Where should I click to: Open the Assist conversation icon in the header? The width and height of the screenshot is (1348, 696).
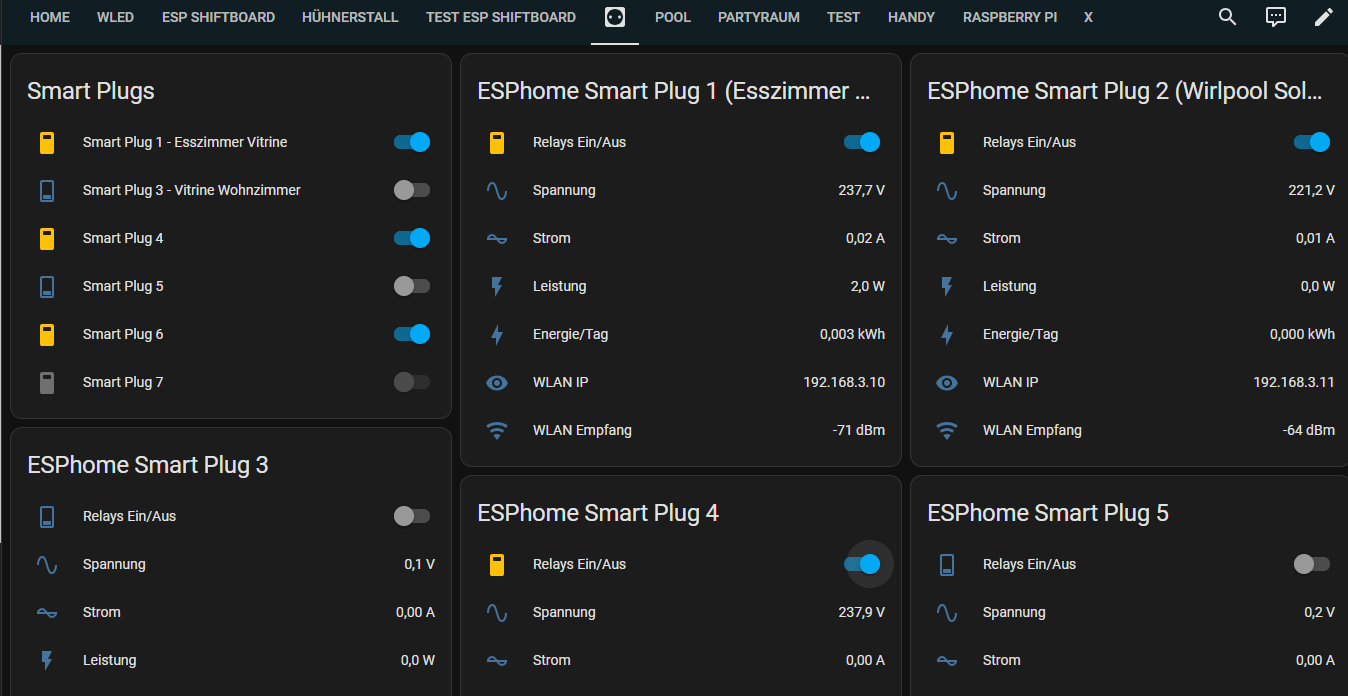point(1275,17)
